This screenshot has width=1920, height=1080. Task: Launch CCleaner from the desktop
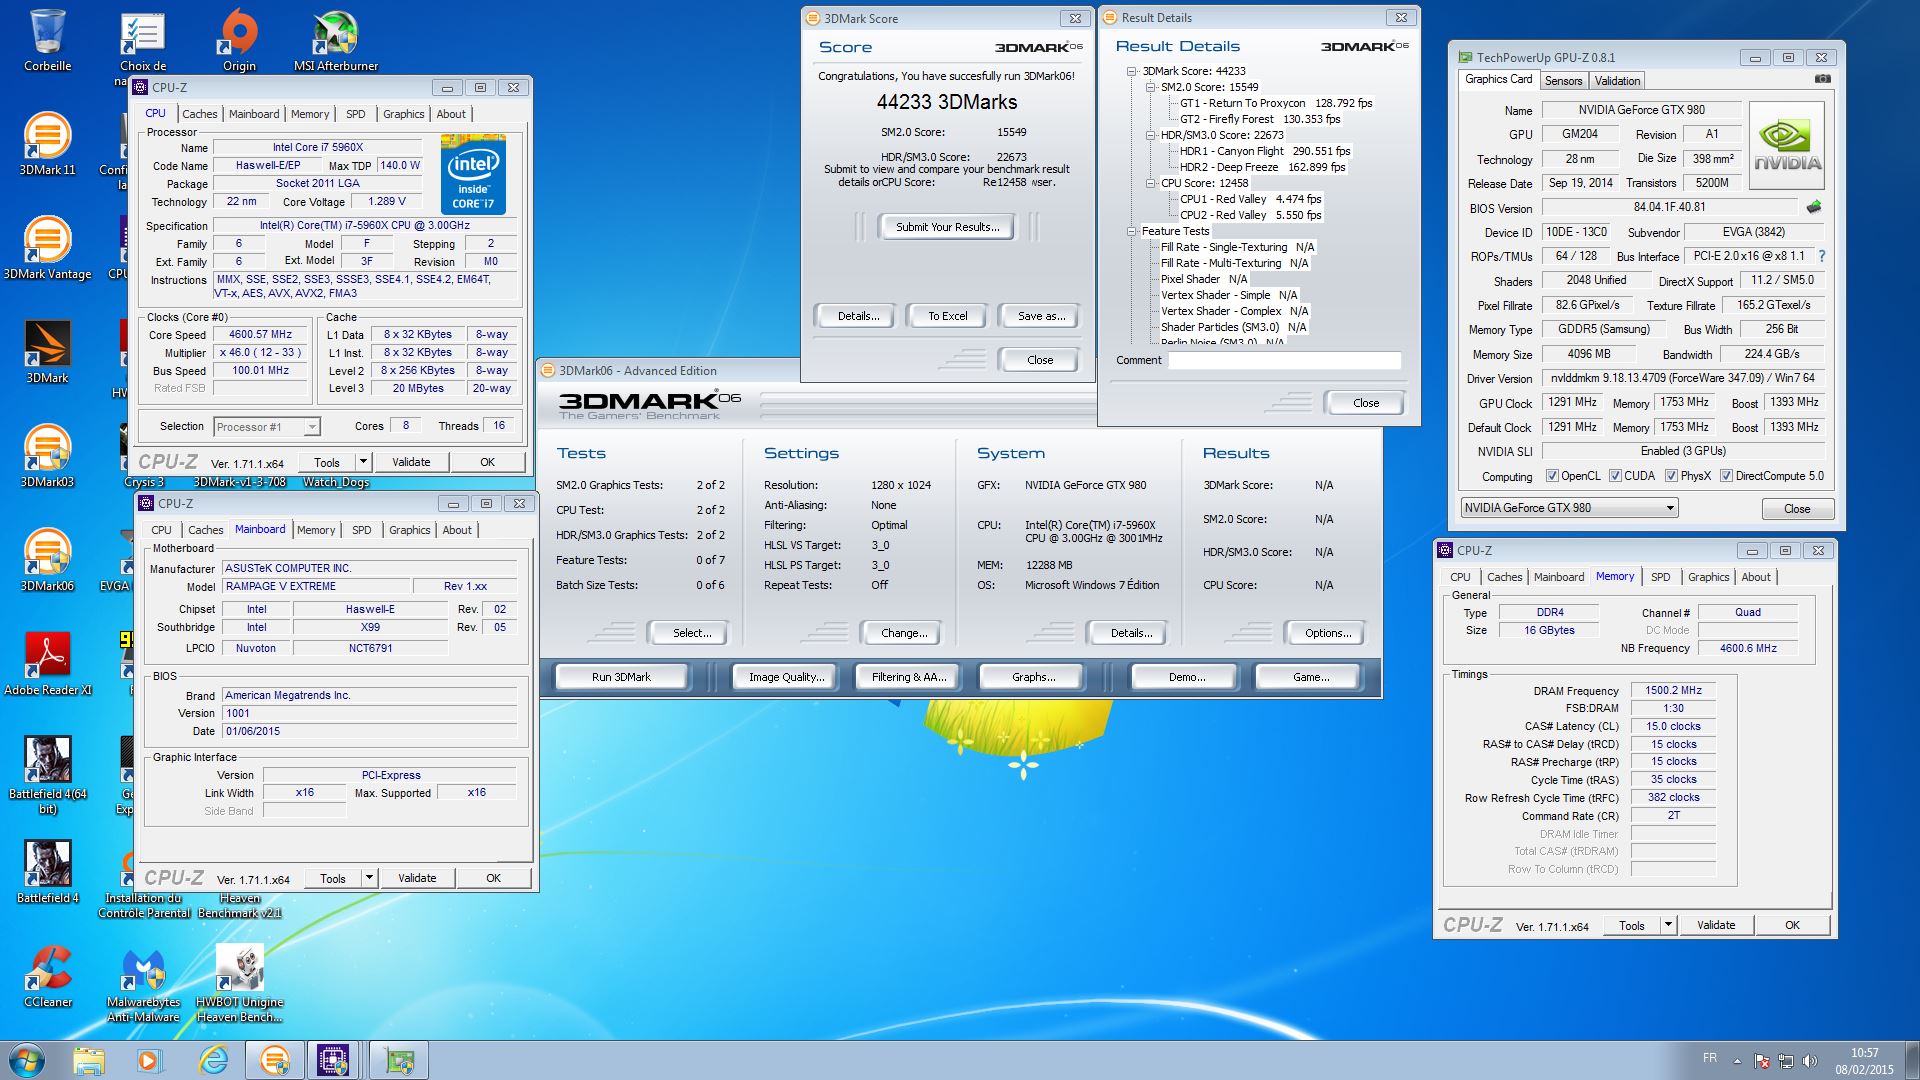pos(47,976)
